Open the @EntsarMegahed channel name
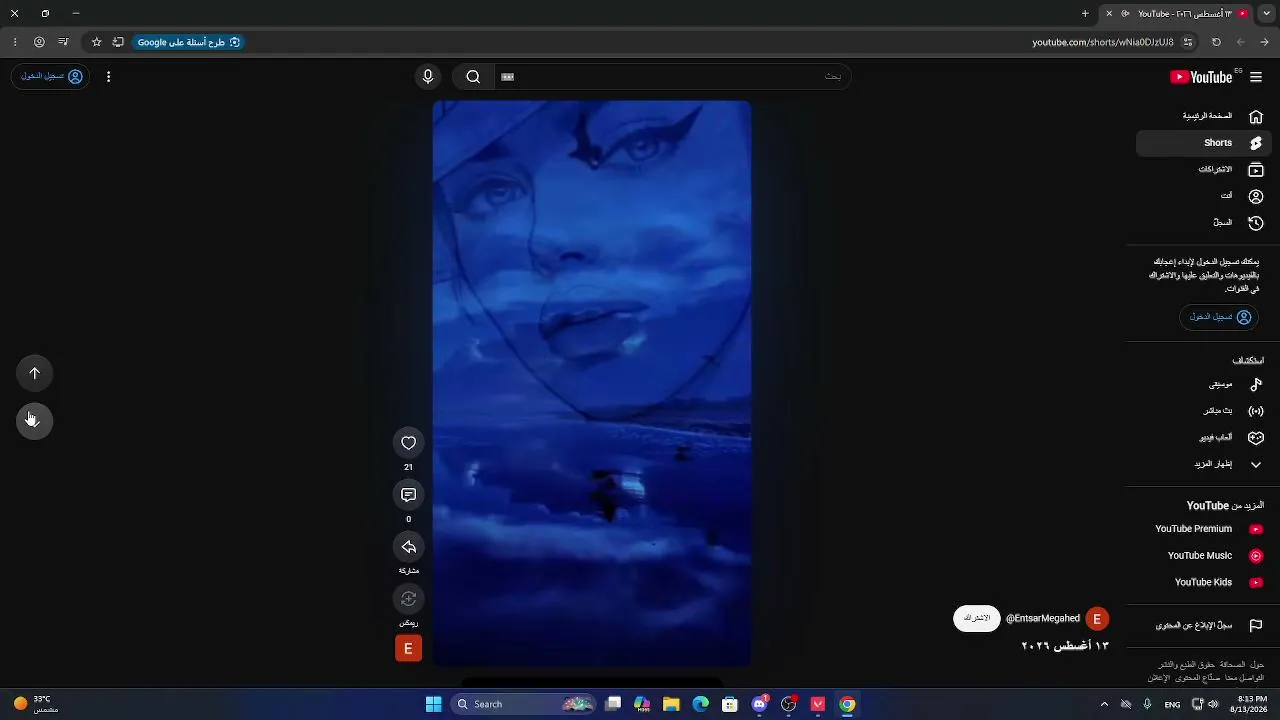This screenshot has height=720, width=1280. click(1043, 619)
